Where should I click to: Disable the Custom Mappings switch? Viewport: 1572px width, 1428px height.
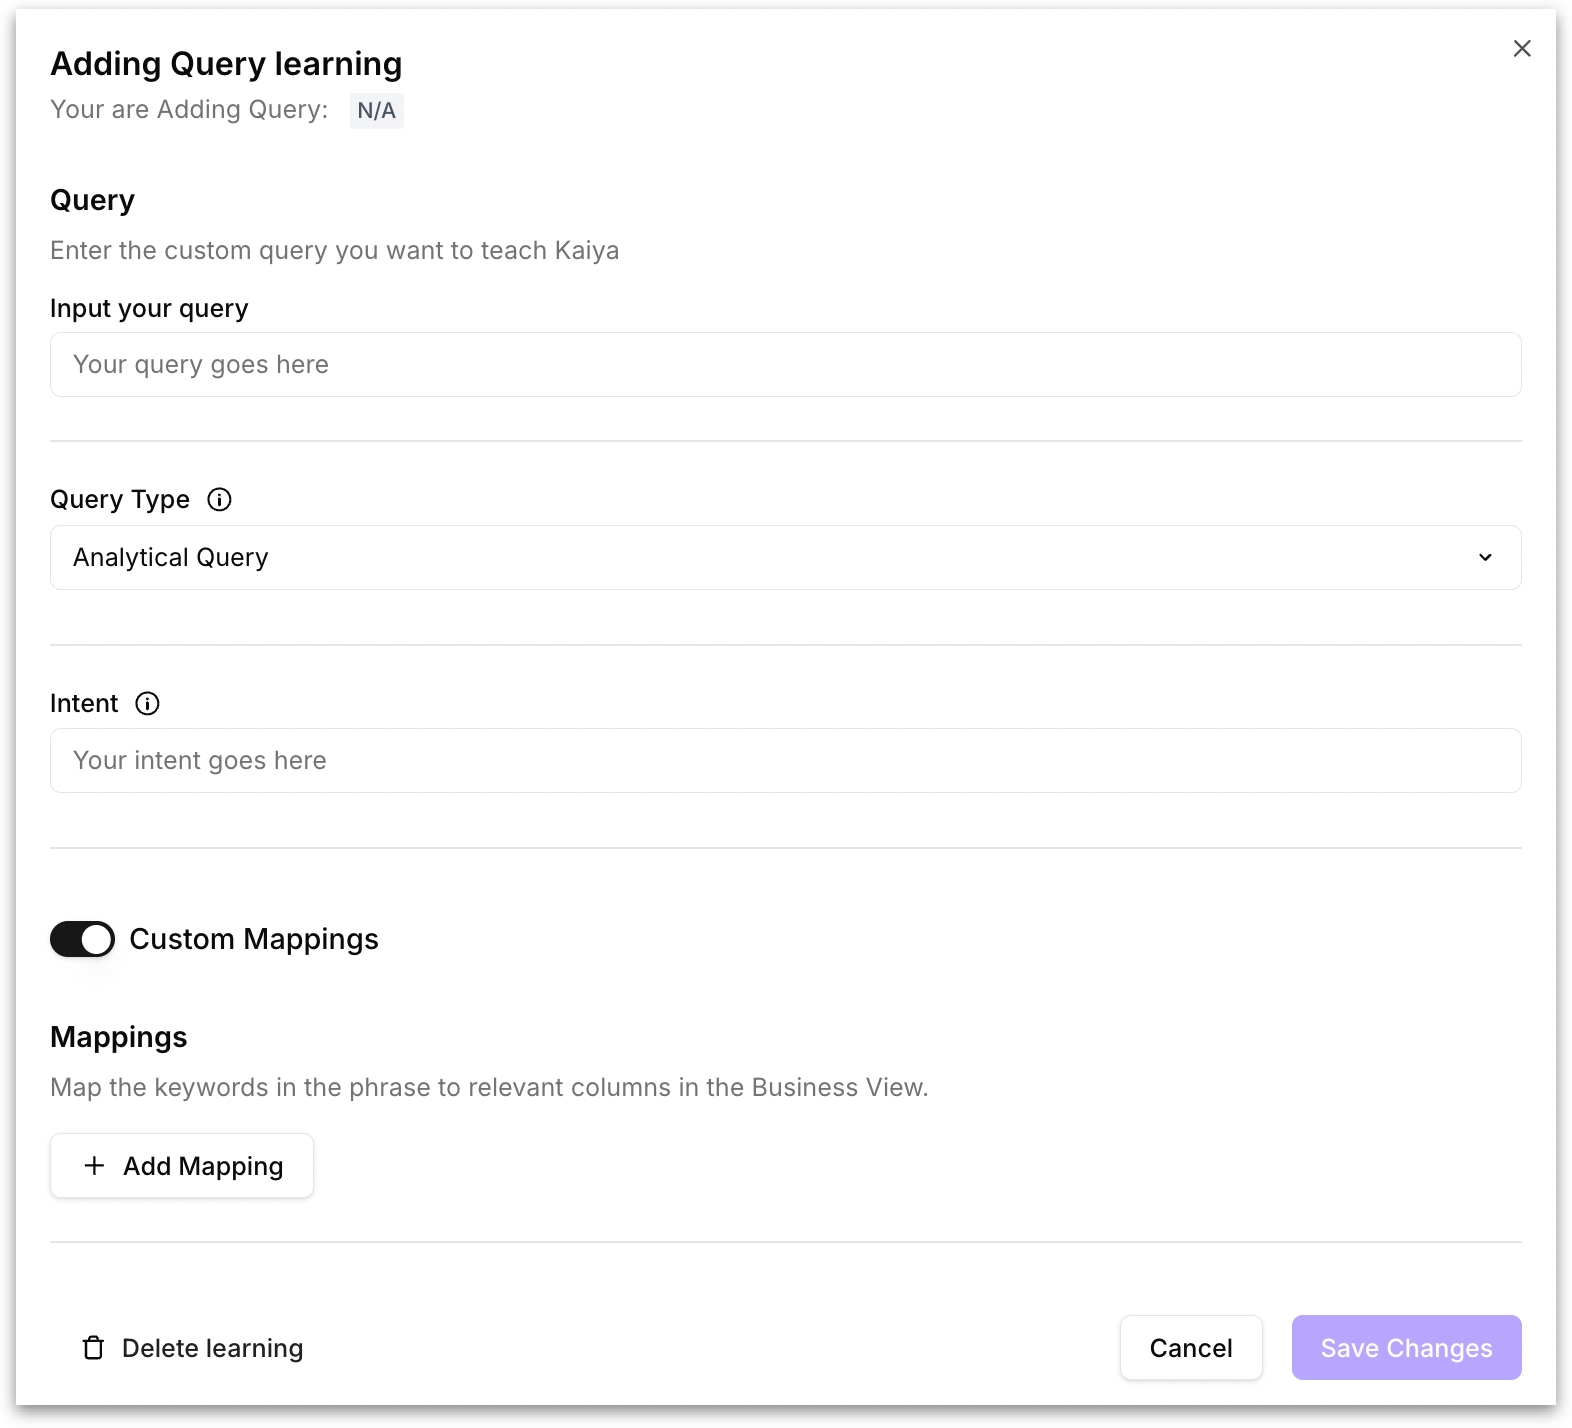point(83,940)
